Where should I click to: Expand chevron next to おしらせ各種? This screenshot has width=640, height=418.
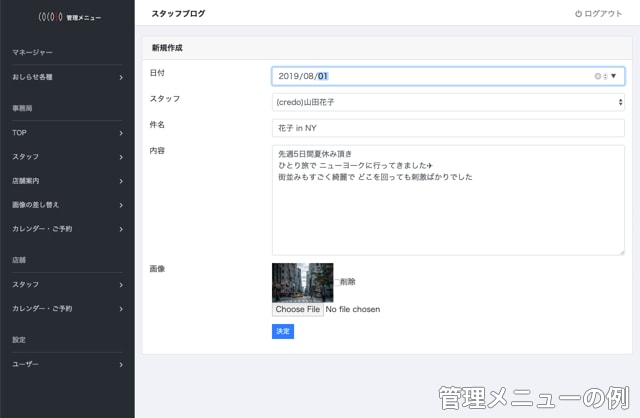pos(121,77)
